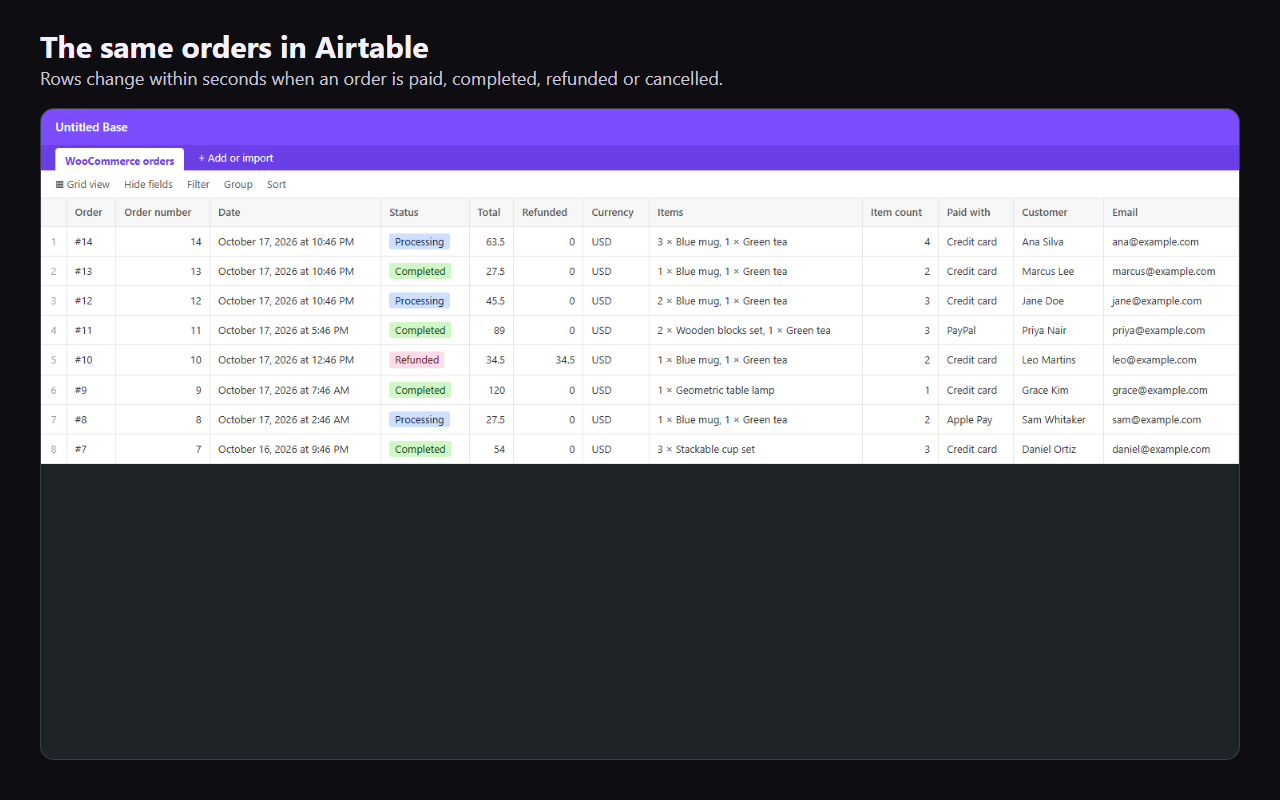Select the WooCommerce orders tab
The image size is (1280, 800).
click(120, 160)
